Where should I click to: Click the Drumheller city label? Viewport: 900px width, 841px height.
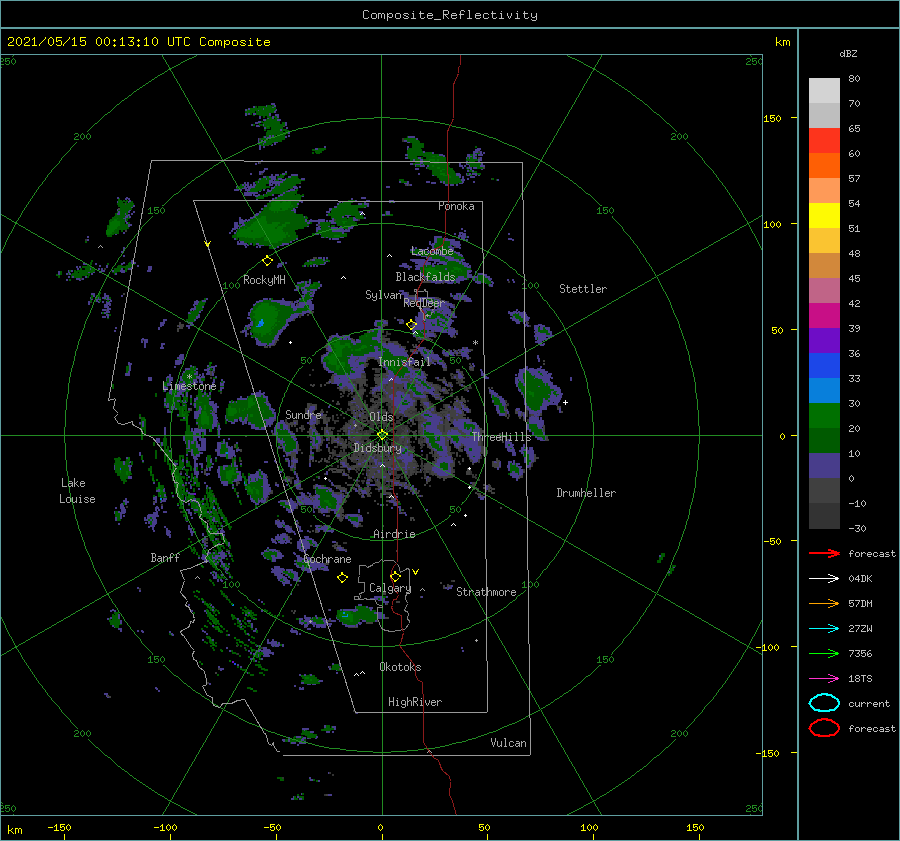click(586, 493)
